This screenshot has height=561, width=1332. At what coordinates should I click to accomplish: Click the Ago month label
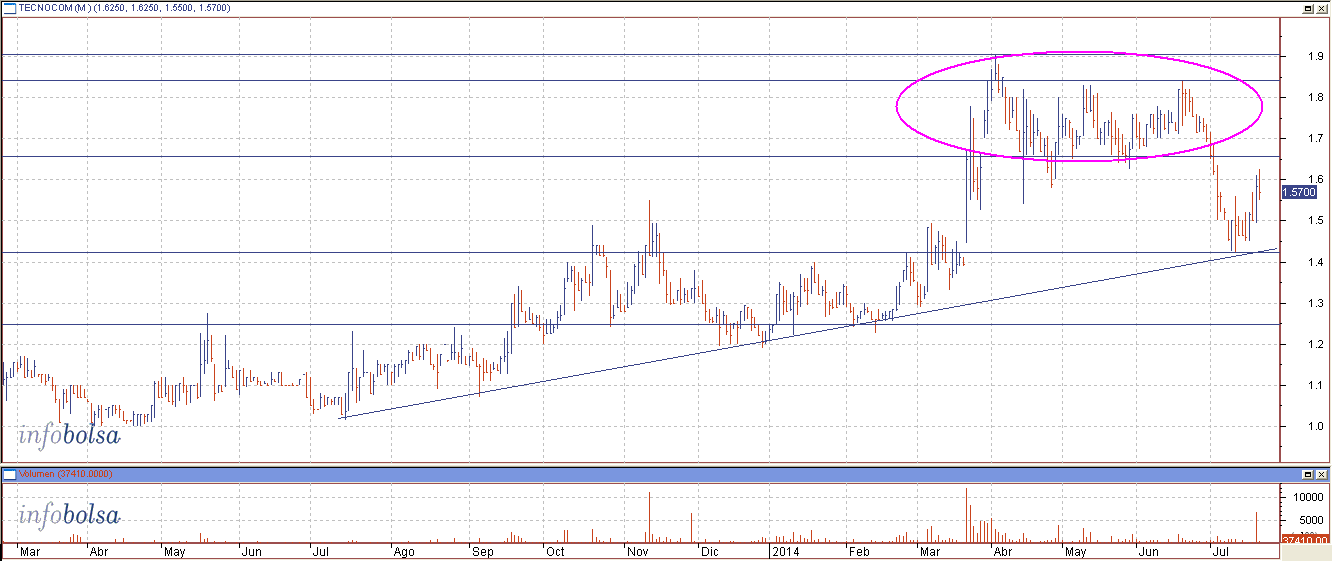pyautogui.click(x=404, y=552)
